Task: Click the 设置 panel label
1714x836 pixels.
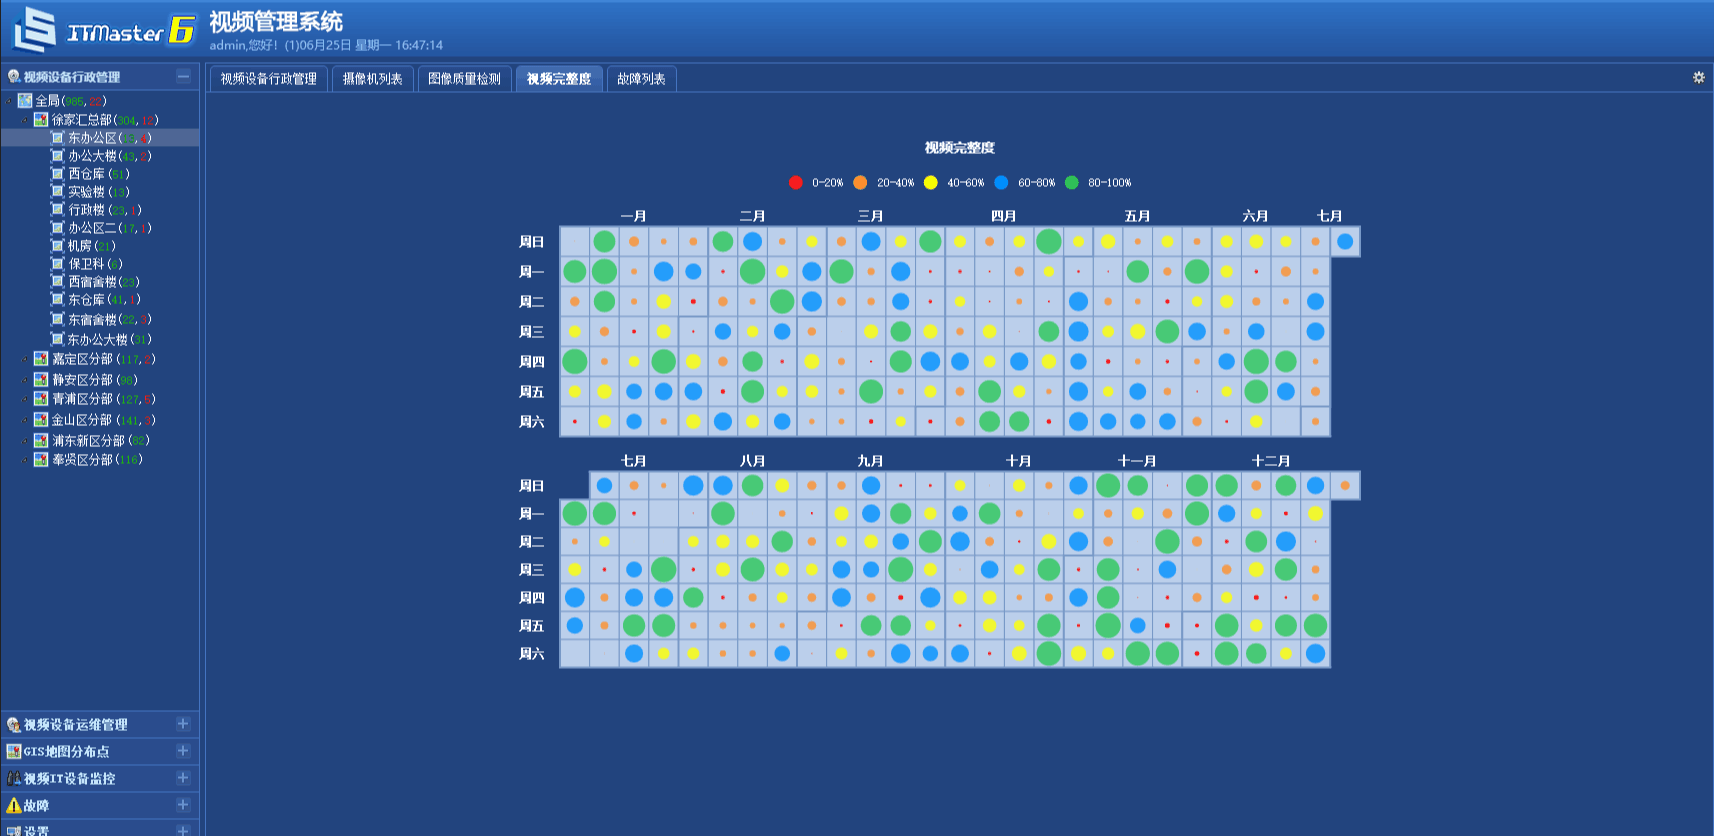Action: [x=36, y=831]
